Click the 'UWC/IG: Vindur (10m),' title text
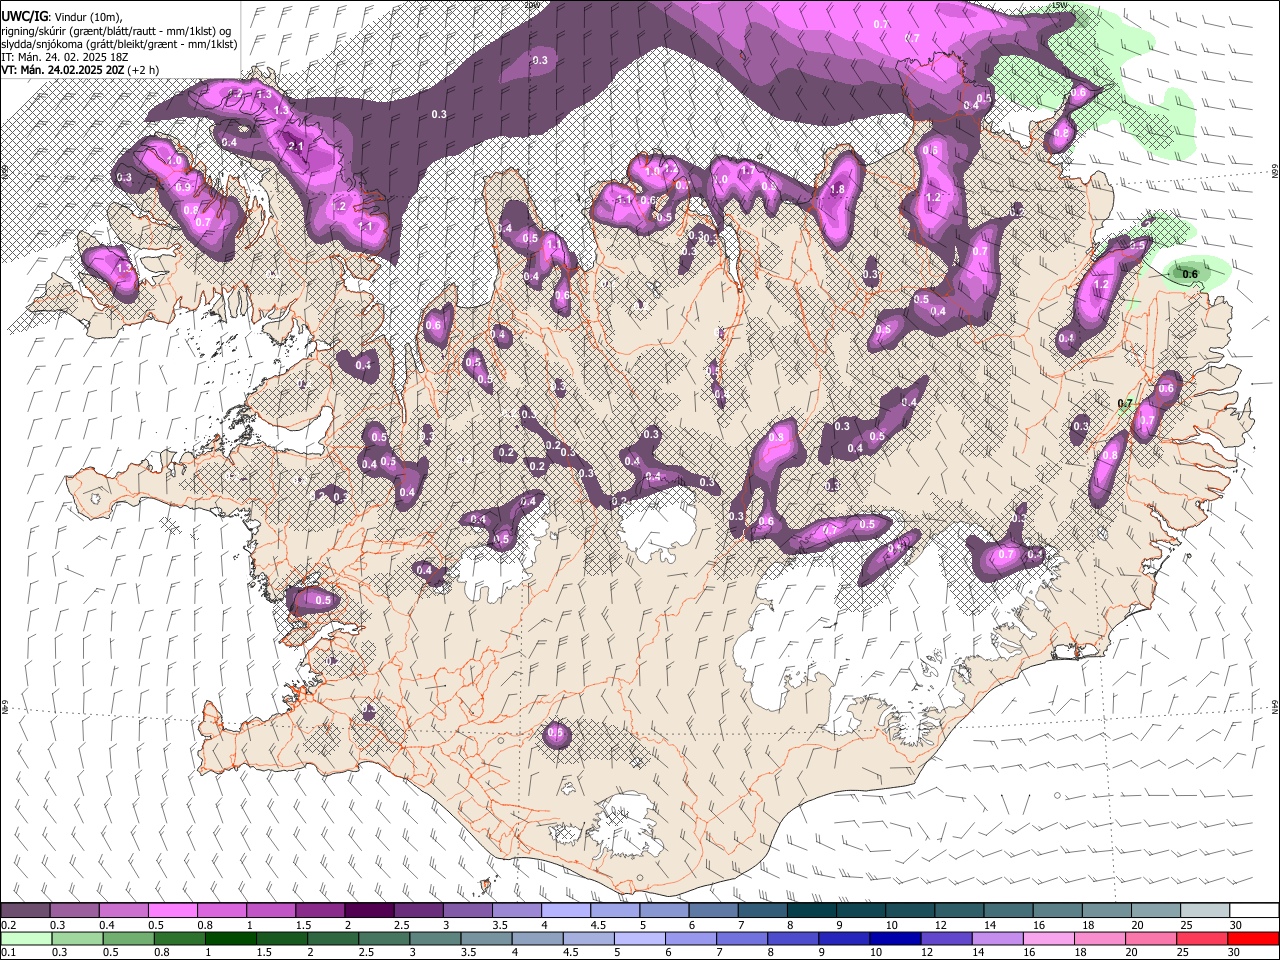The height and width of the screenshot is (960, 1280). click(61, 16)
